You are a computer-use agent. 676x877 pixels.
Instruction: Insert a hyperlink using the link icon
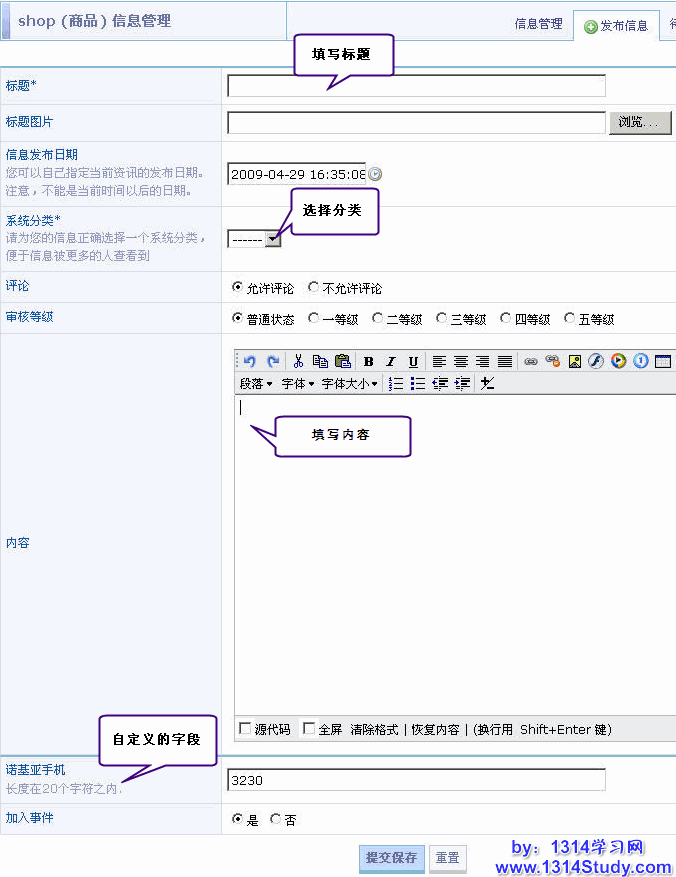pyautogui.click(x=531, y=362)
